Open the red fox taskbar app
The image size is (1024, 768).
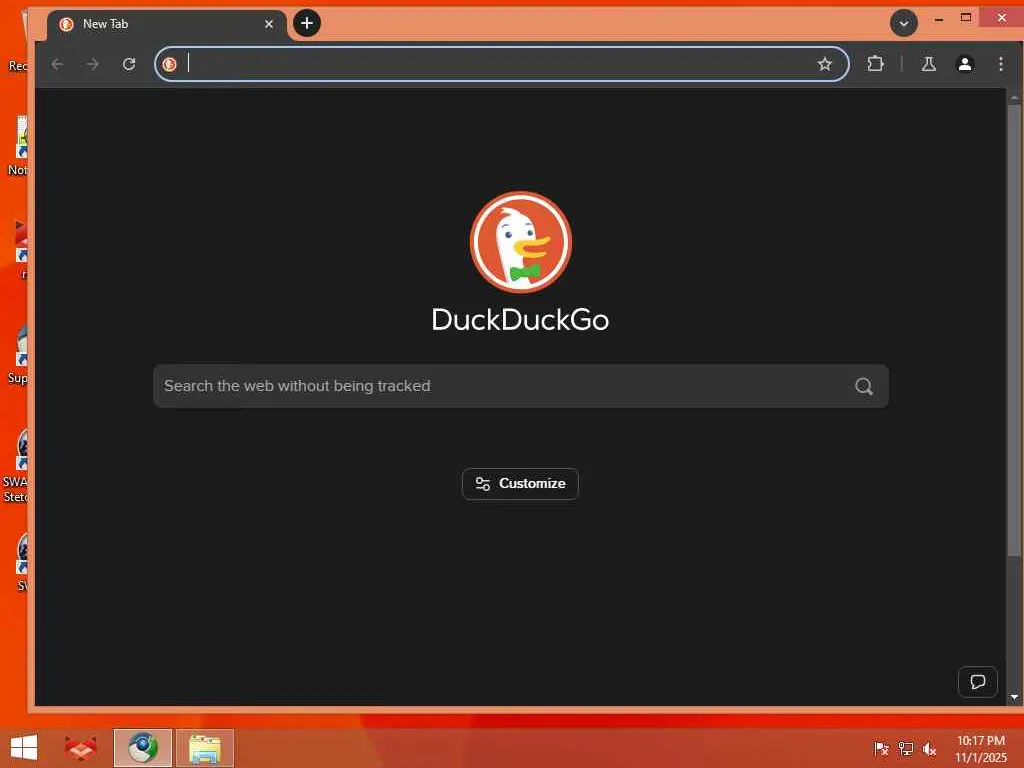tap(80, 748)
